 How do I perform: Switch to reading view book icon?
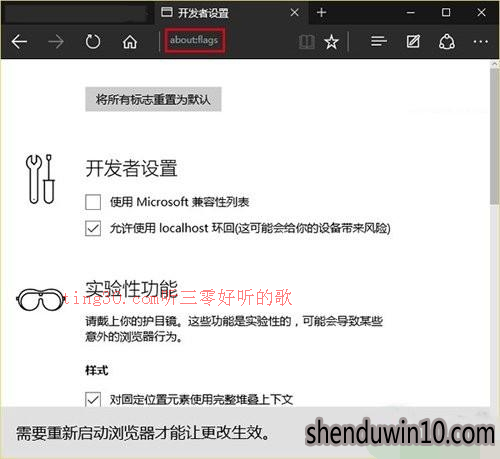(x=306, y=42)
